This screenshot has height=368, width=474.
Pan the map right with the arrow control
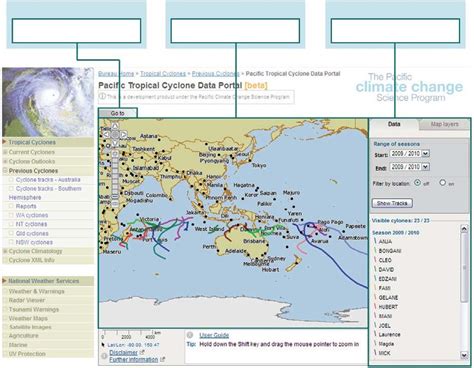pos(123,134)
